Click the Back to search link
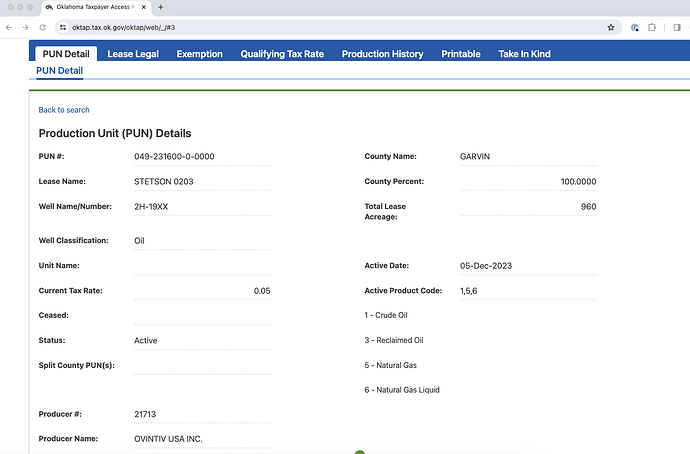 pyautogui.click(x=64, y=110)
